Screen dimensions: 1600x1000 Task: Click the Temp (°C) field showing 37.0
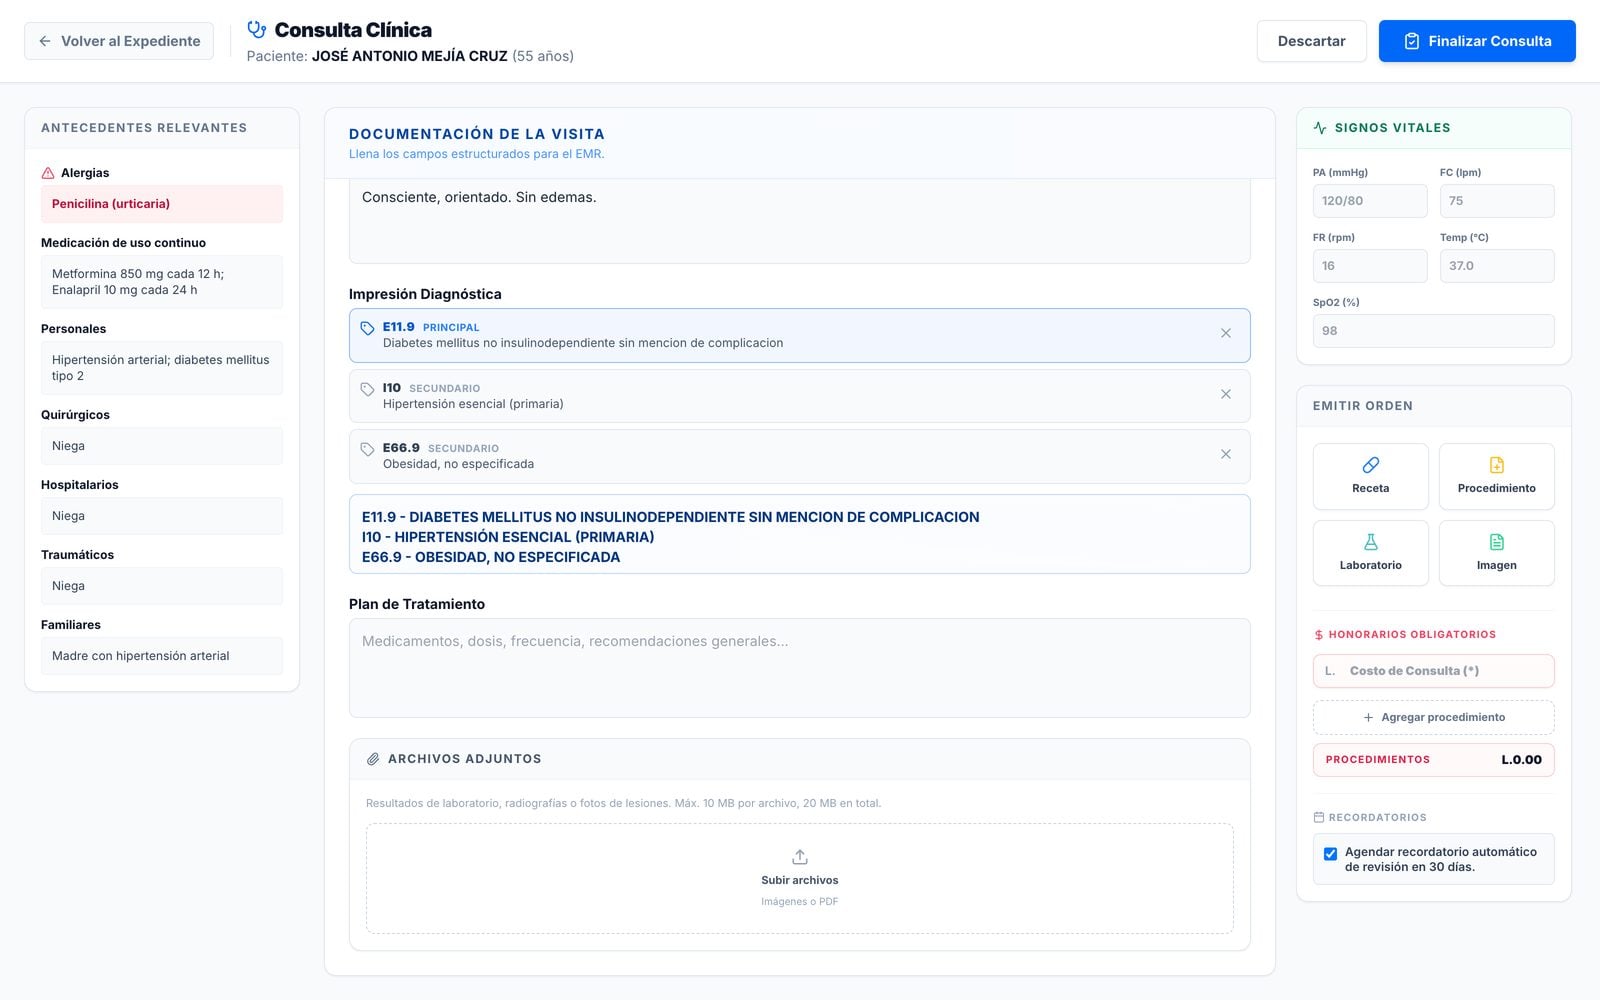point(1497,266)
